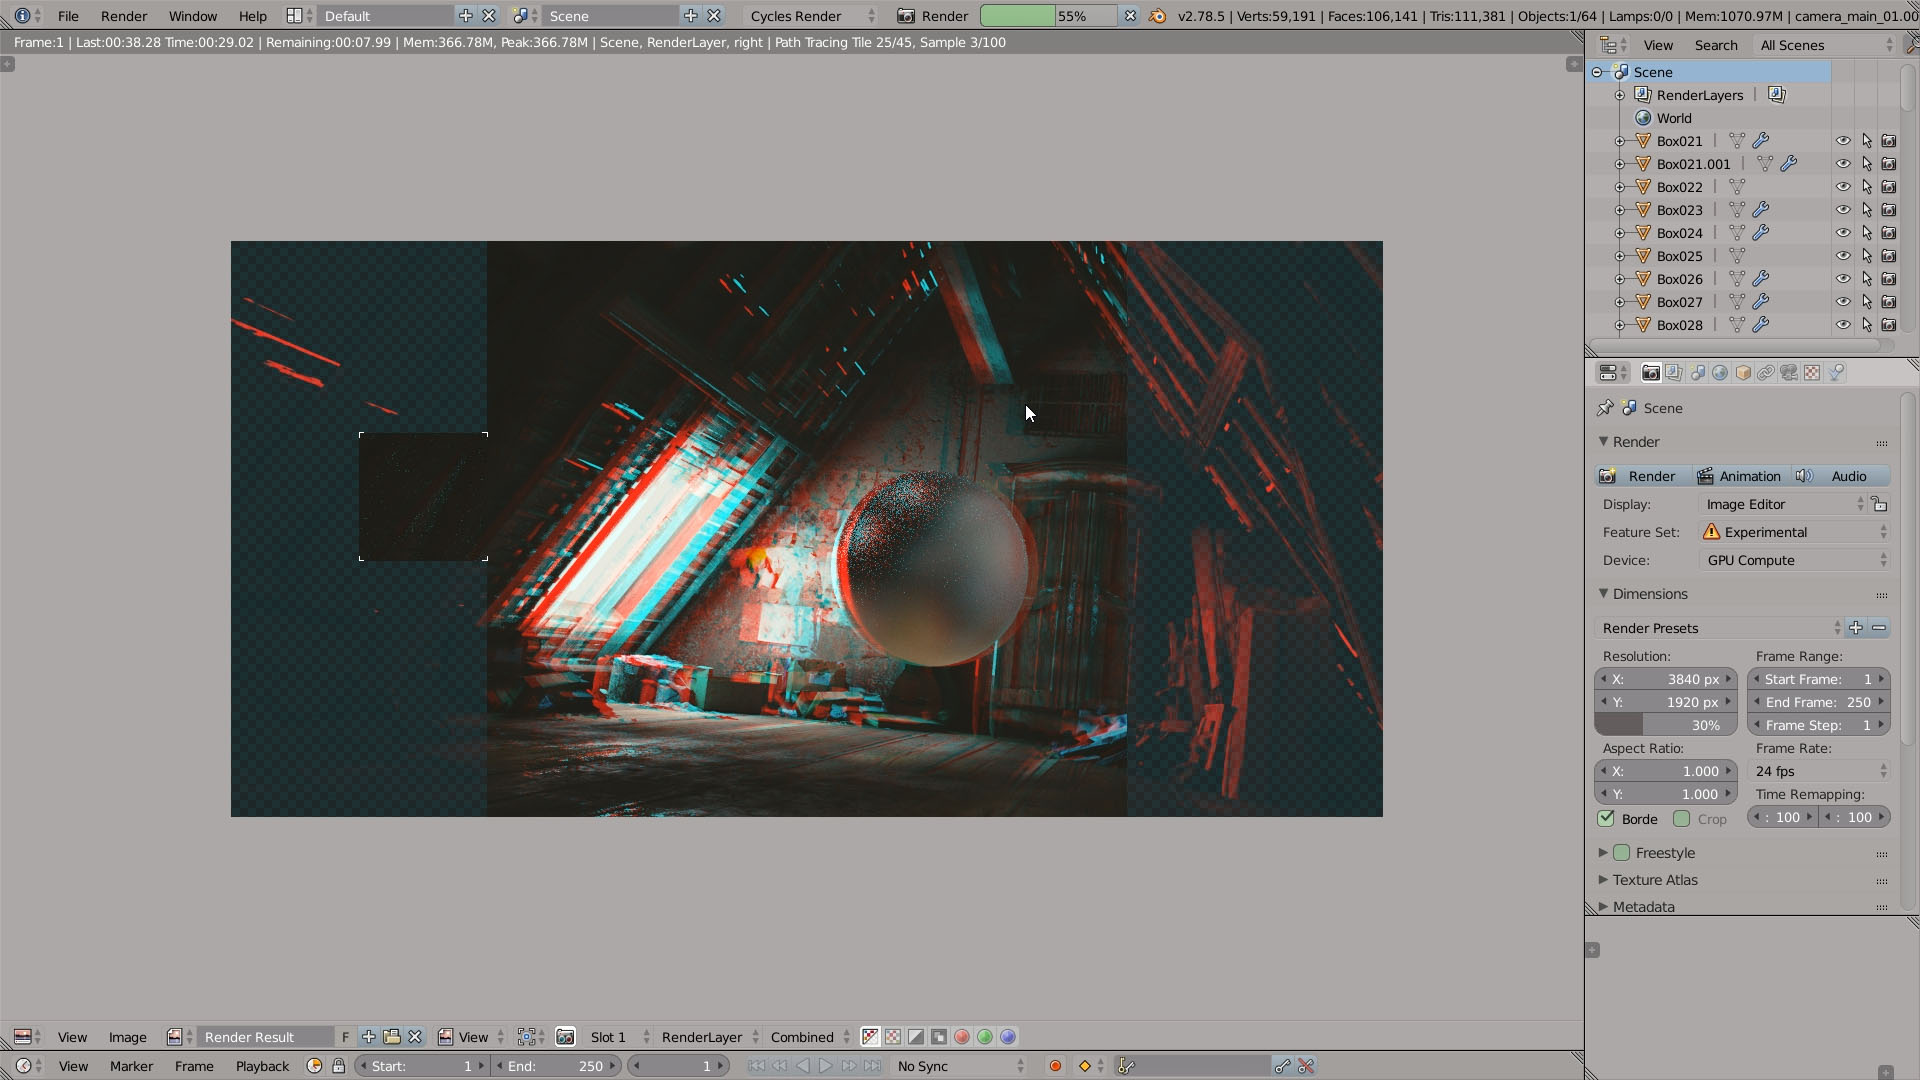
Task: Open the World properties tab globe icon
Action: (1720, 373)
